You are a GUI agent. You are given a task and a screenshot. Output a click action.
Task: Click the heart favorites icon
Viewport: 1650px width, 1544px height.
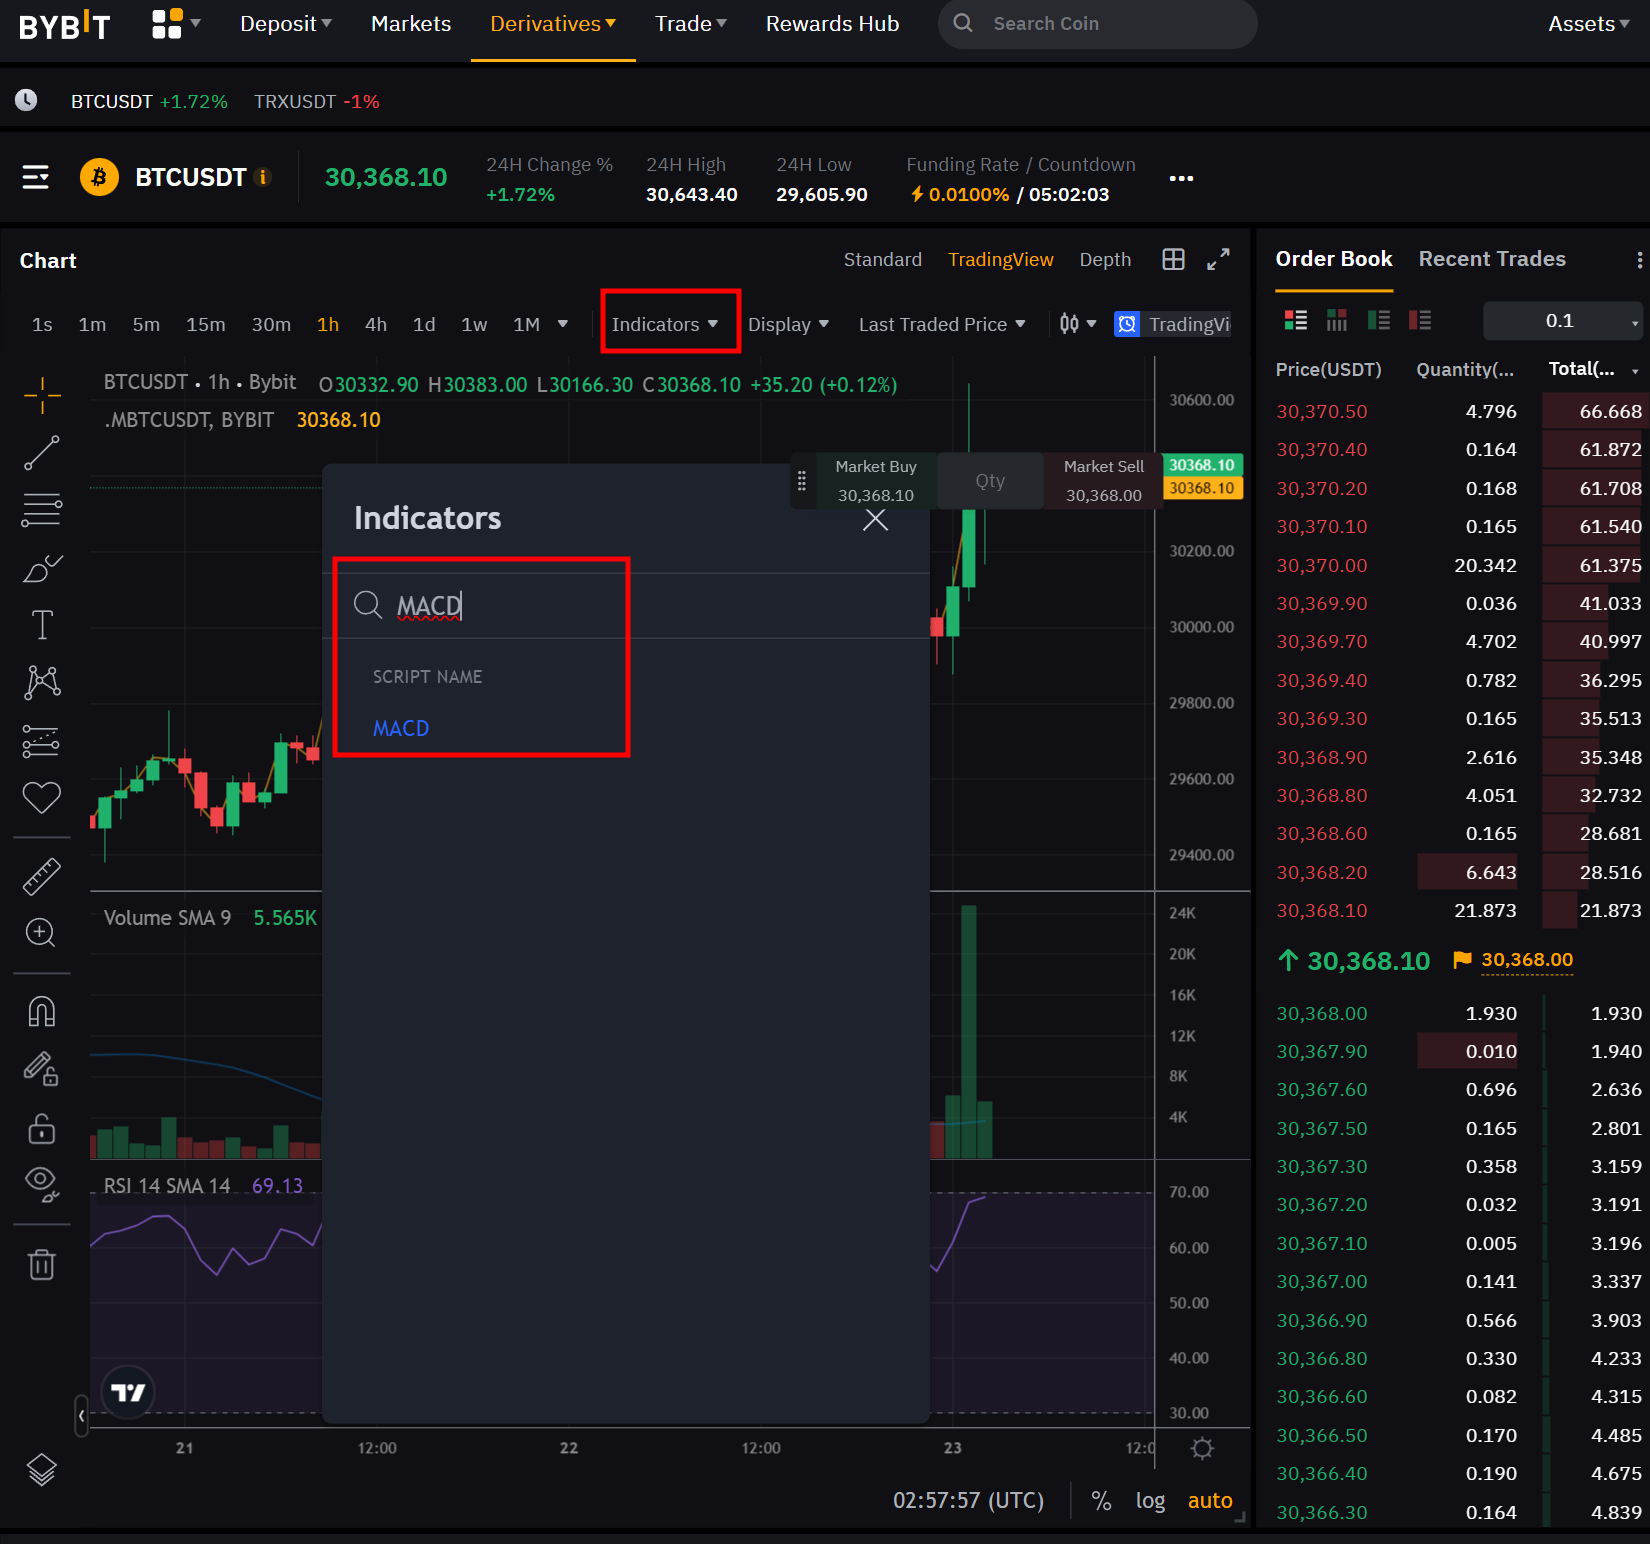42,797
